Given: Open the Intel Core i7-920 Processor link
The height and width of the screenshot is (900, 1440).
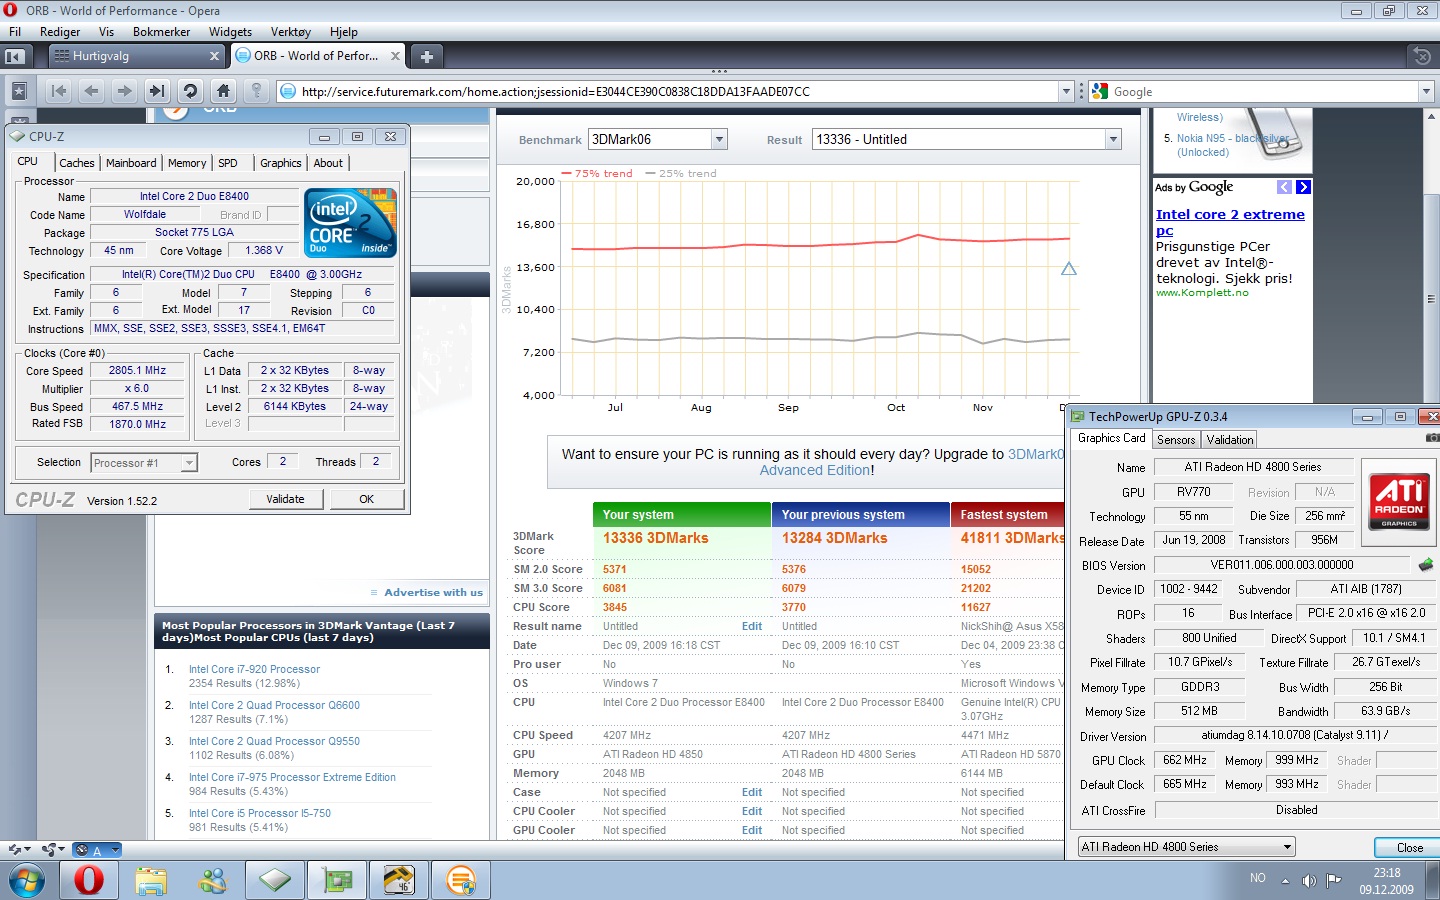Looking at the screenshot, I should [x=255, y=670].
